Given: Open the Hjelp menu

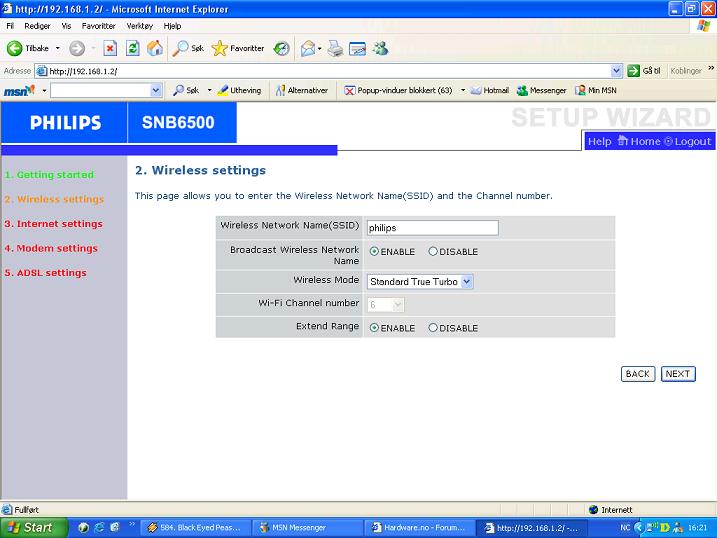Looking at the screenshot, I should pyautogui.click(x=172, y=26).
